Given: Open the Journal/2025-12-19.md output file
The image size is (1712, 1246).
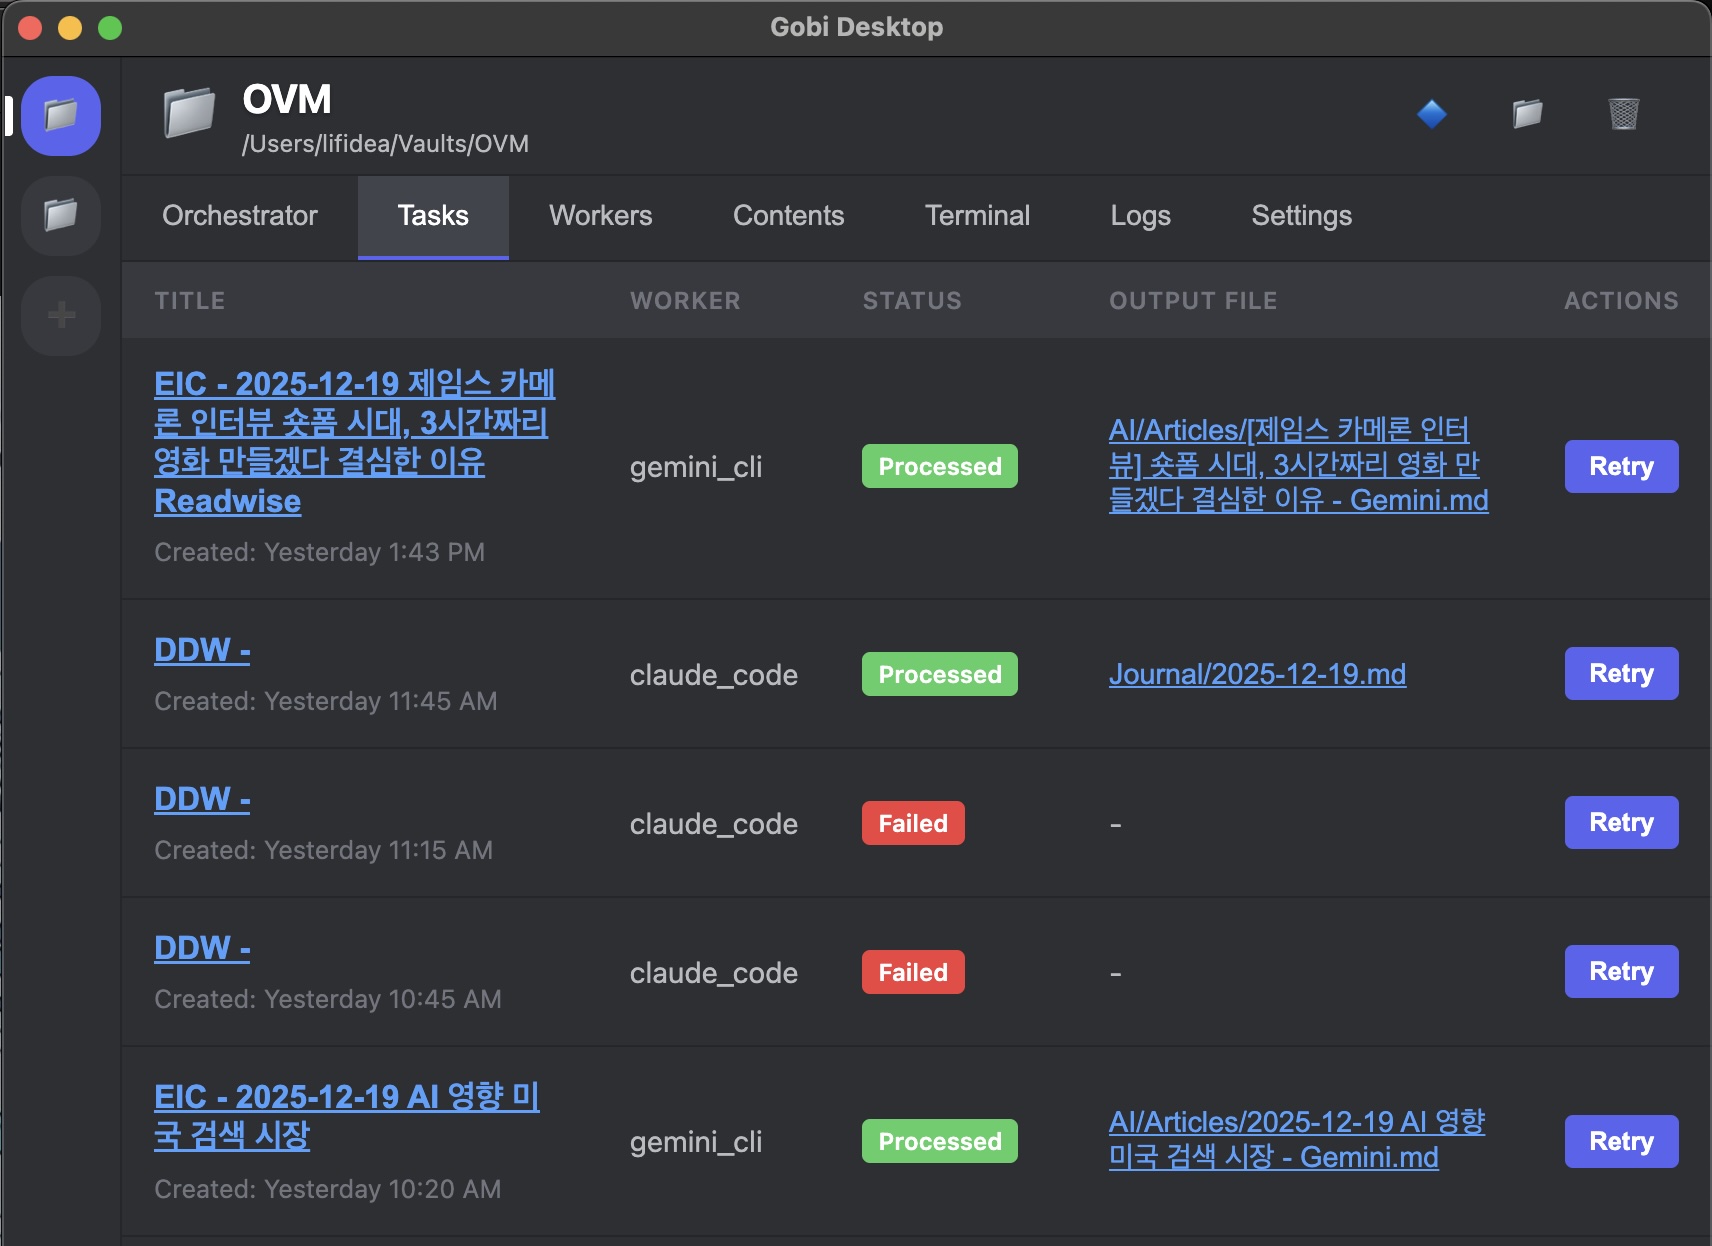Looking at the screenshot, I should click(x=1257, y=675).
